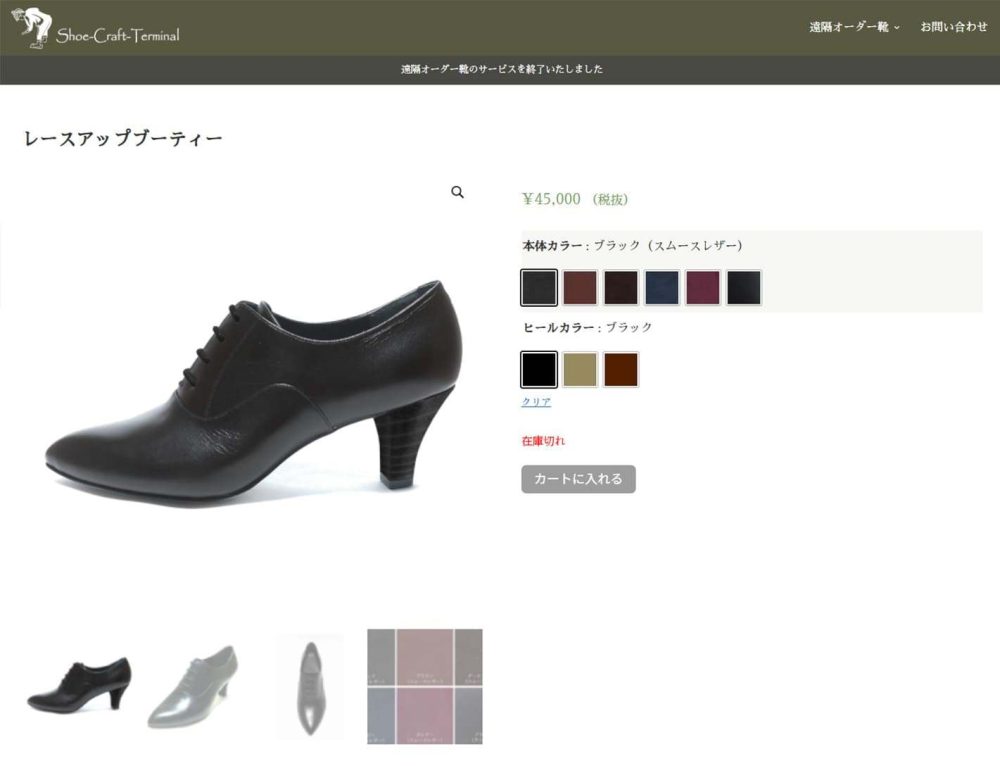The width and height of the screenshot is (1000, 766).
Task: Select the beige heel color swatch
Action: pos(578,368)
